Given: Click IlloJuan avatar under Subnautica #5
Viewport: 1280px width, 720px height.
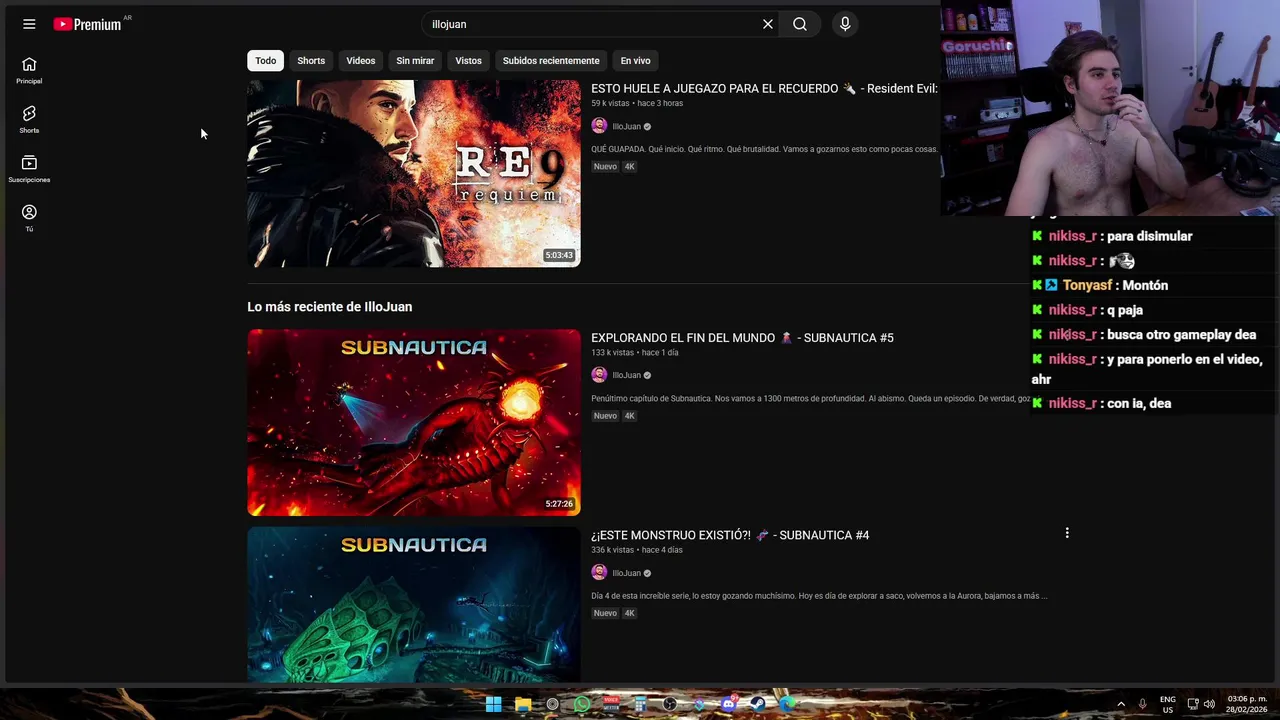Looking at the screenshot, I should (599, 375).
